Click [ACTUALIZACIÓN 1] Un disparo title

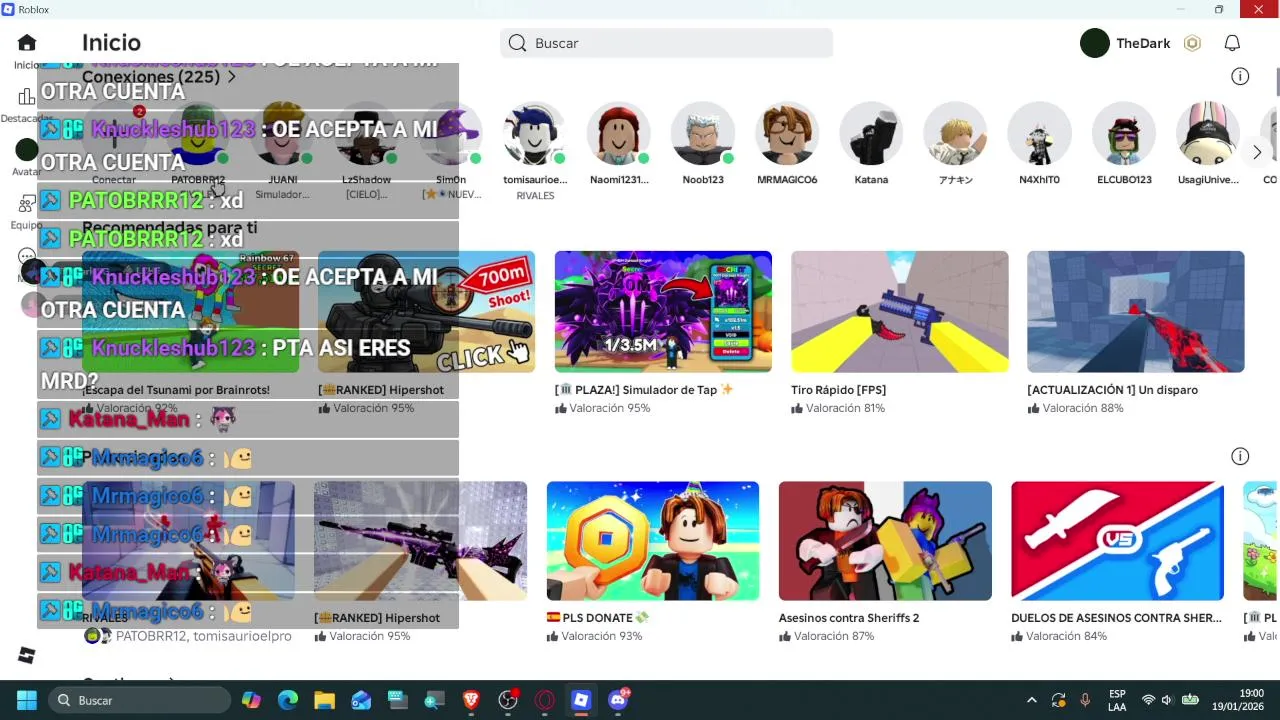[x=1112, y=390]
